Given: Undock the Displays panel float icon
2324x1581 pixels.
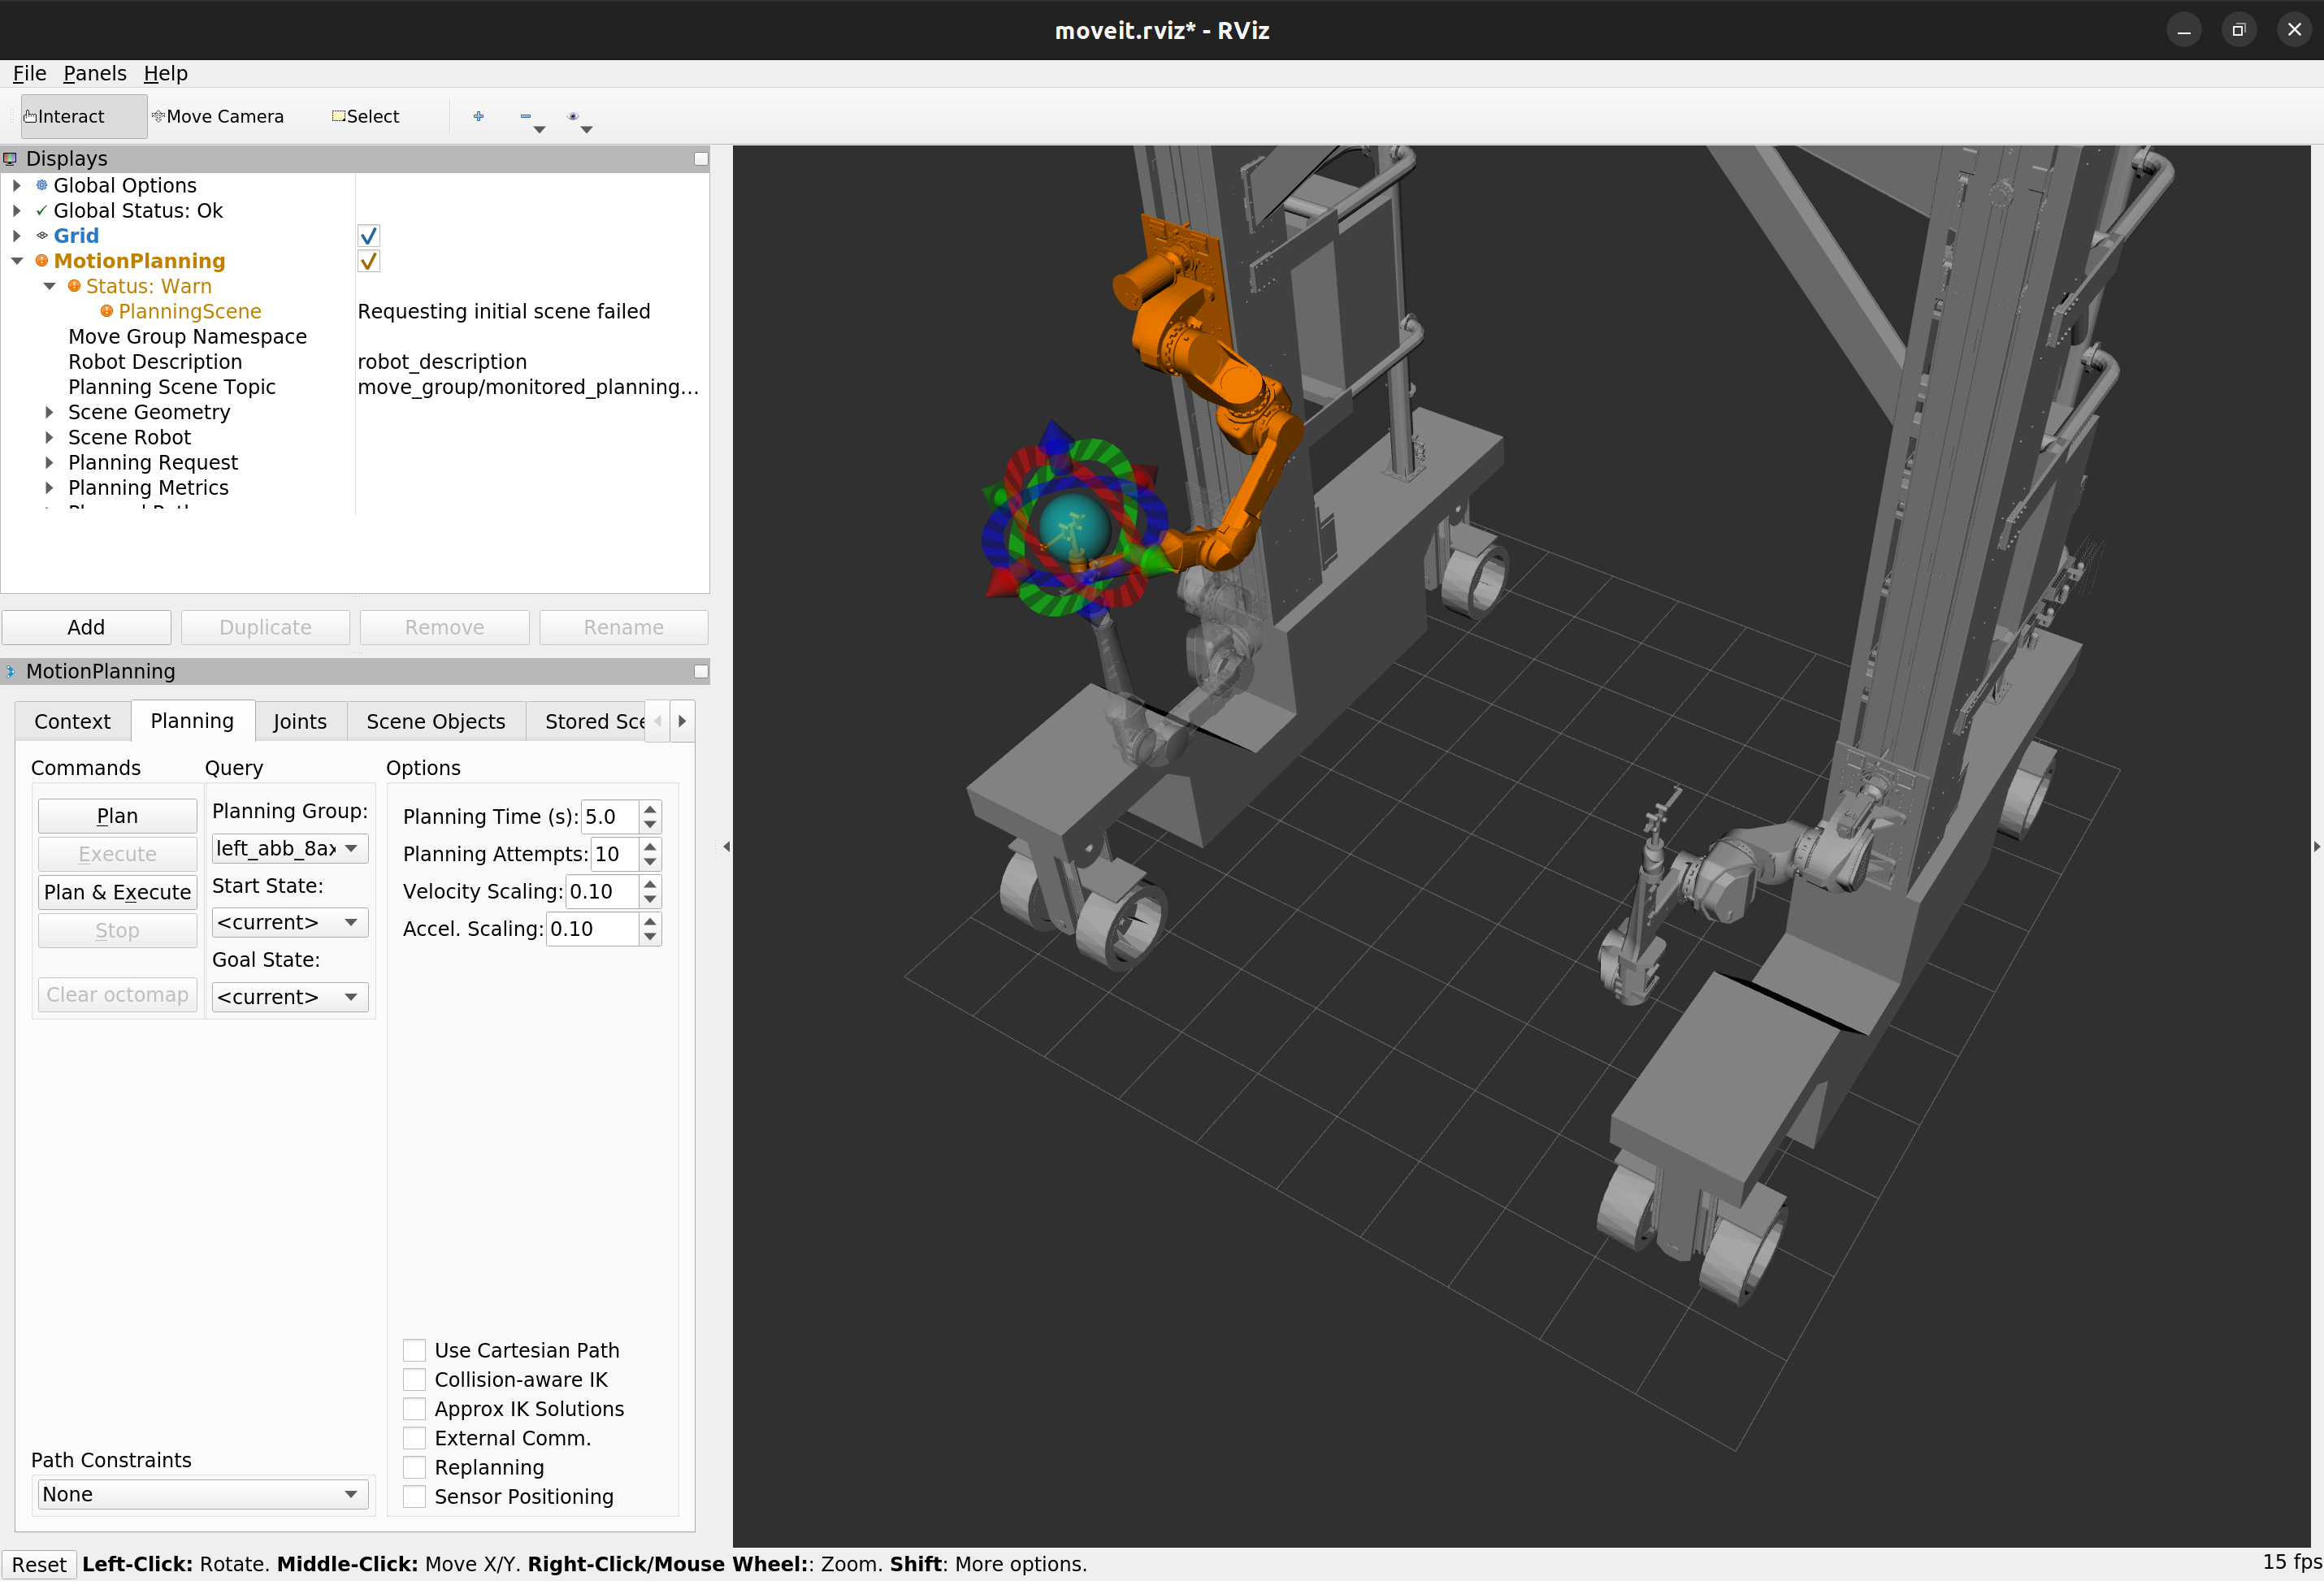Looking at the screenshot, I should (701, 159).
